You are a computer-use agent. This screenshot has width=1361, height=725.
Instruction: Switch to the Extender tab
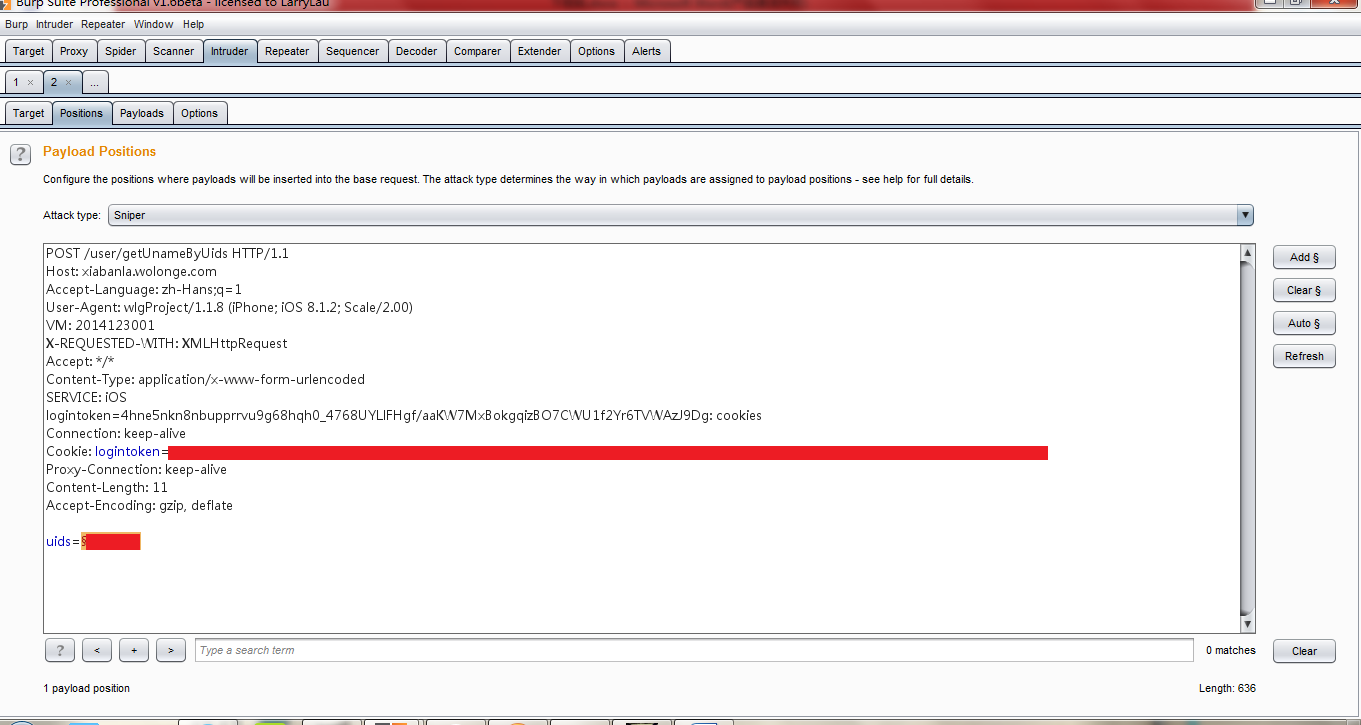tap(540, 51)
